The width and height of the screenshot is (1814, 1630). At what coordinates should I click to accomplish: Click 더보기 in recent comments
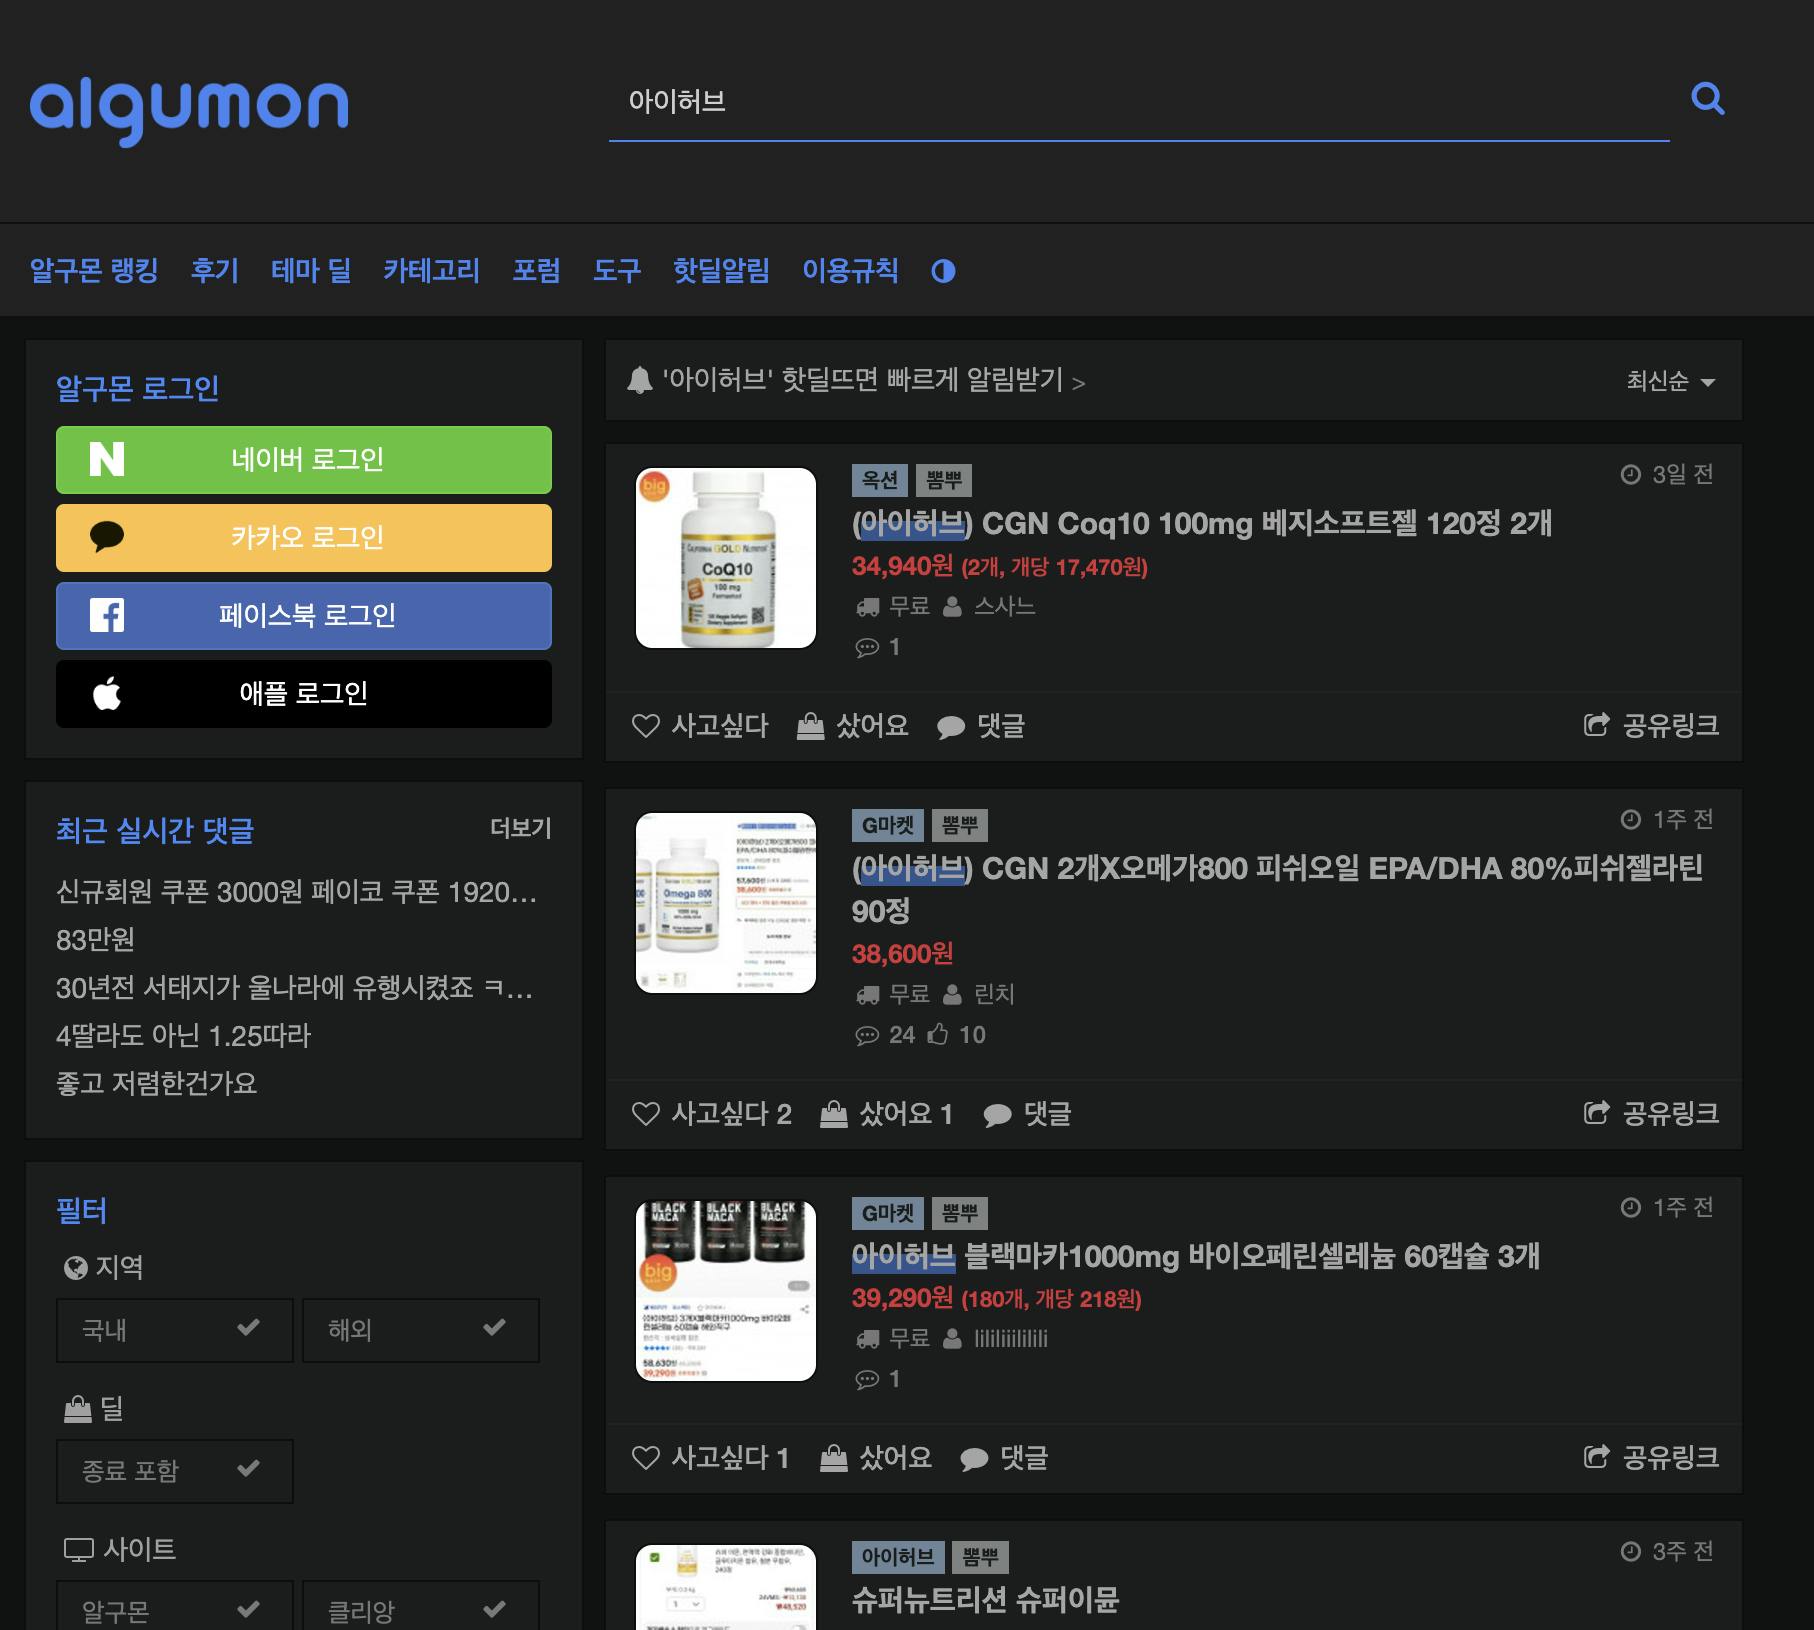pyautogui.click(x=521, y=828)
